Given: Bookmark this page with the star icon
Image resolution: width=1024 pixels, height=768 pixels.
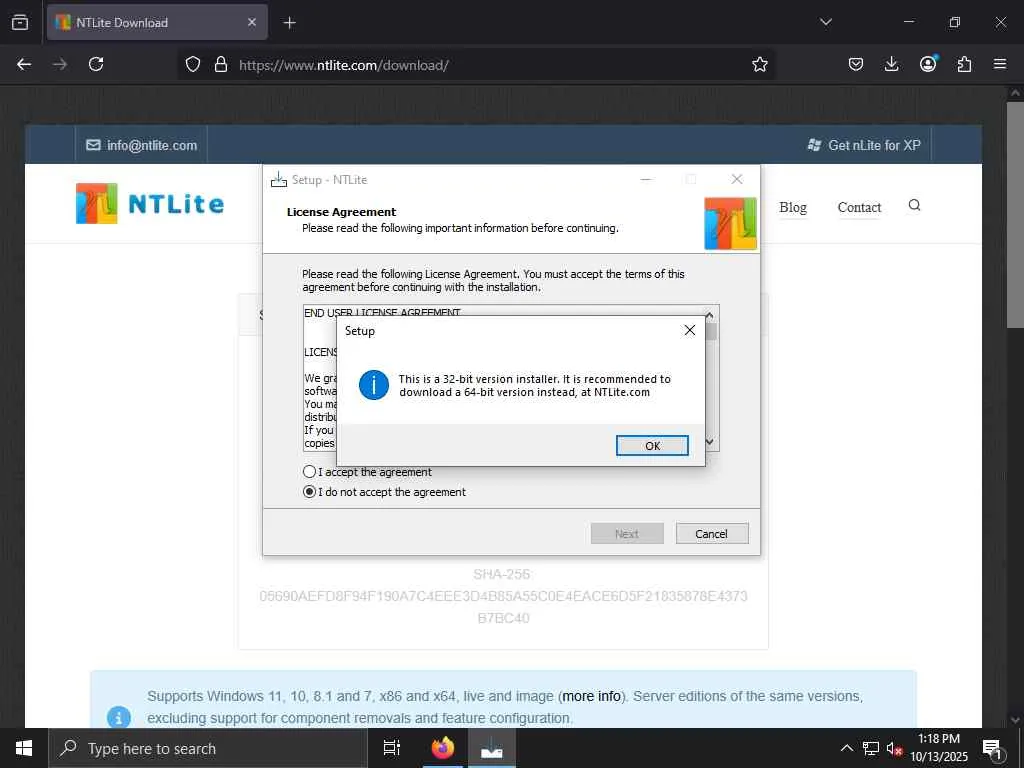Looking at the screenshot, I should pos(760,64).
